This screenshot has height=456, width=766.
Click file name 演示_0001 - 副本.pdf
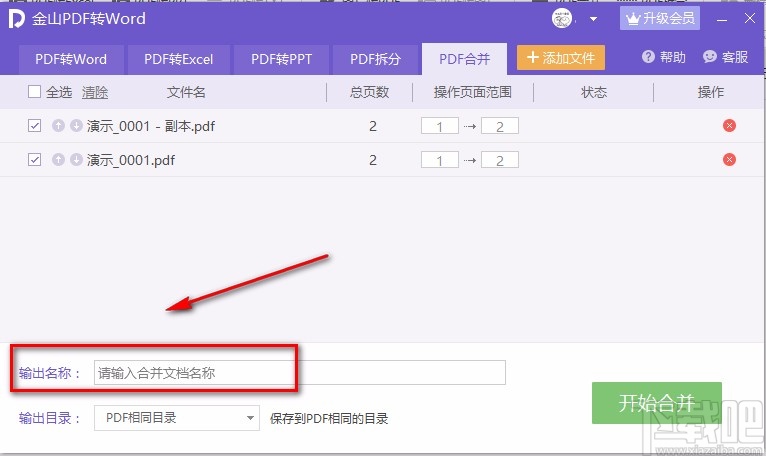pyautogui.click(x=151, y=126)
